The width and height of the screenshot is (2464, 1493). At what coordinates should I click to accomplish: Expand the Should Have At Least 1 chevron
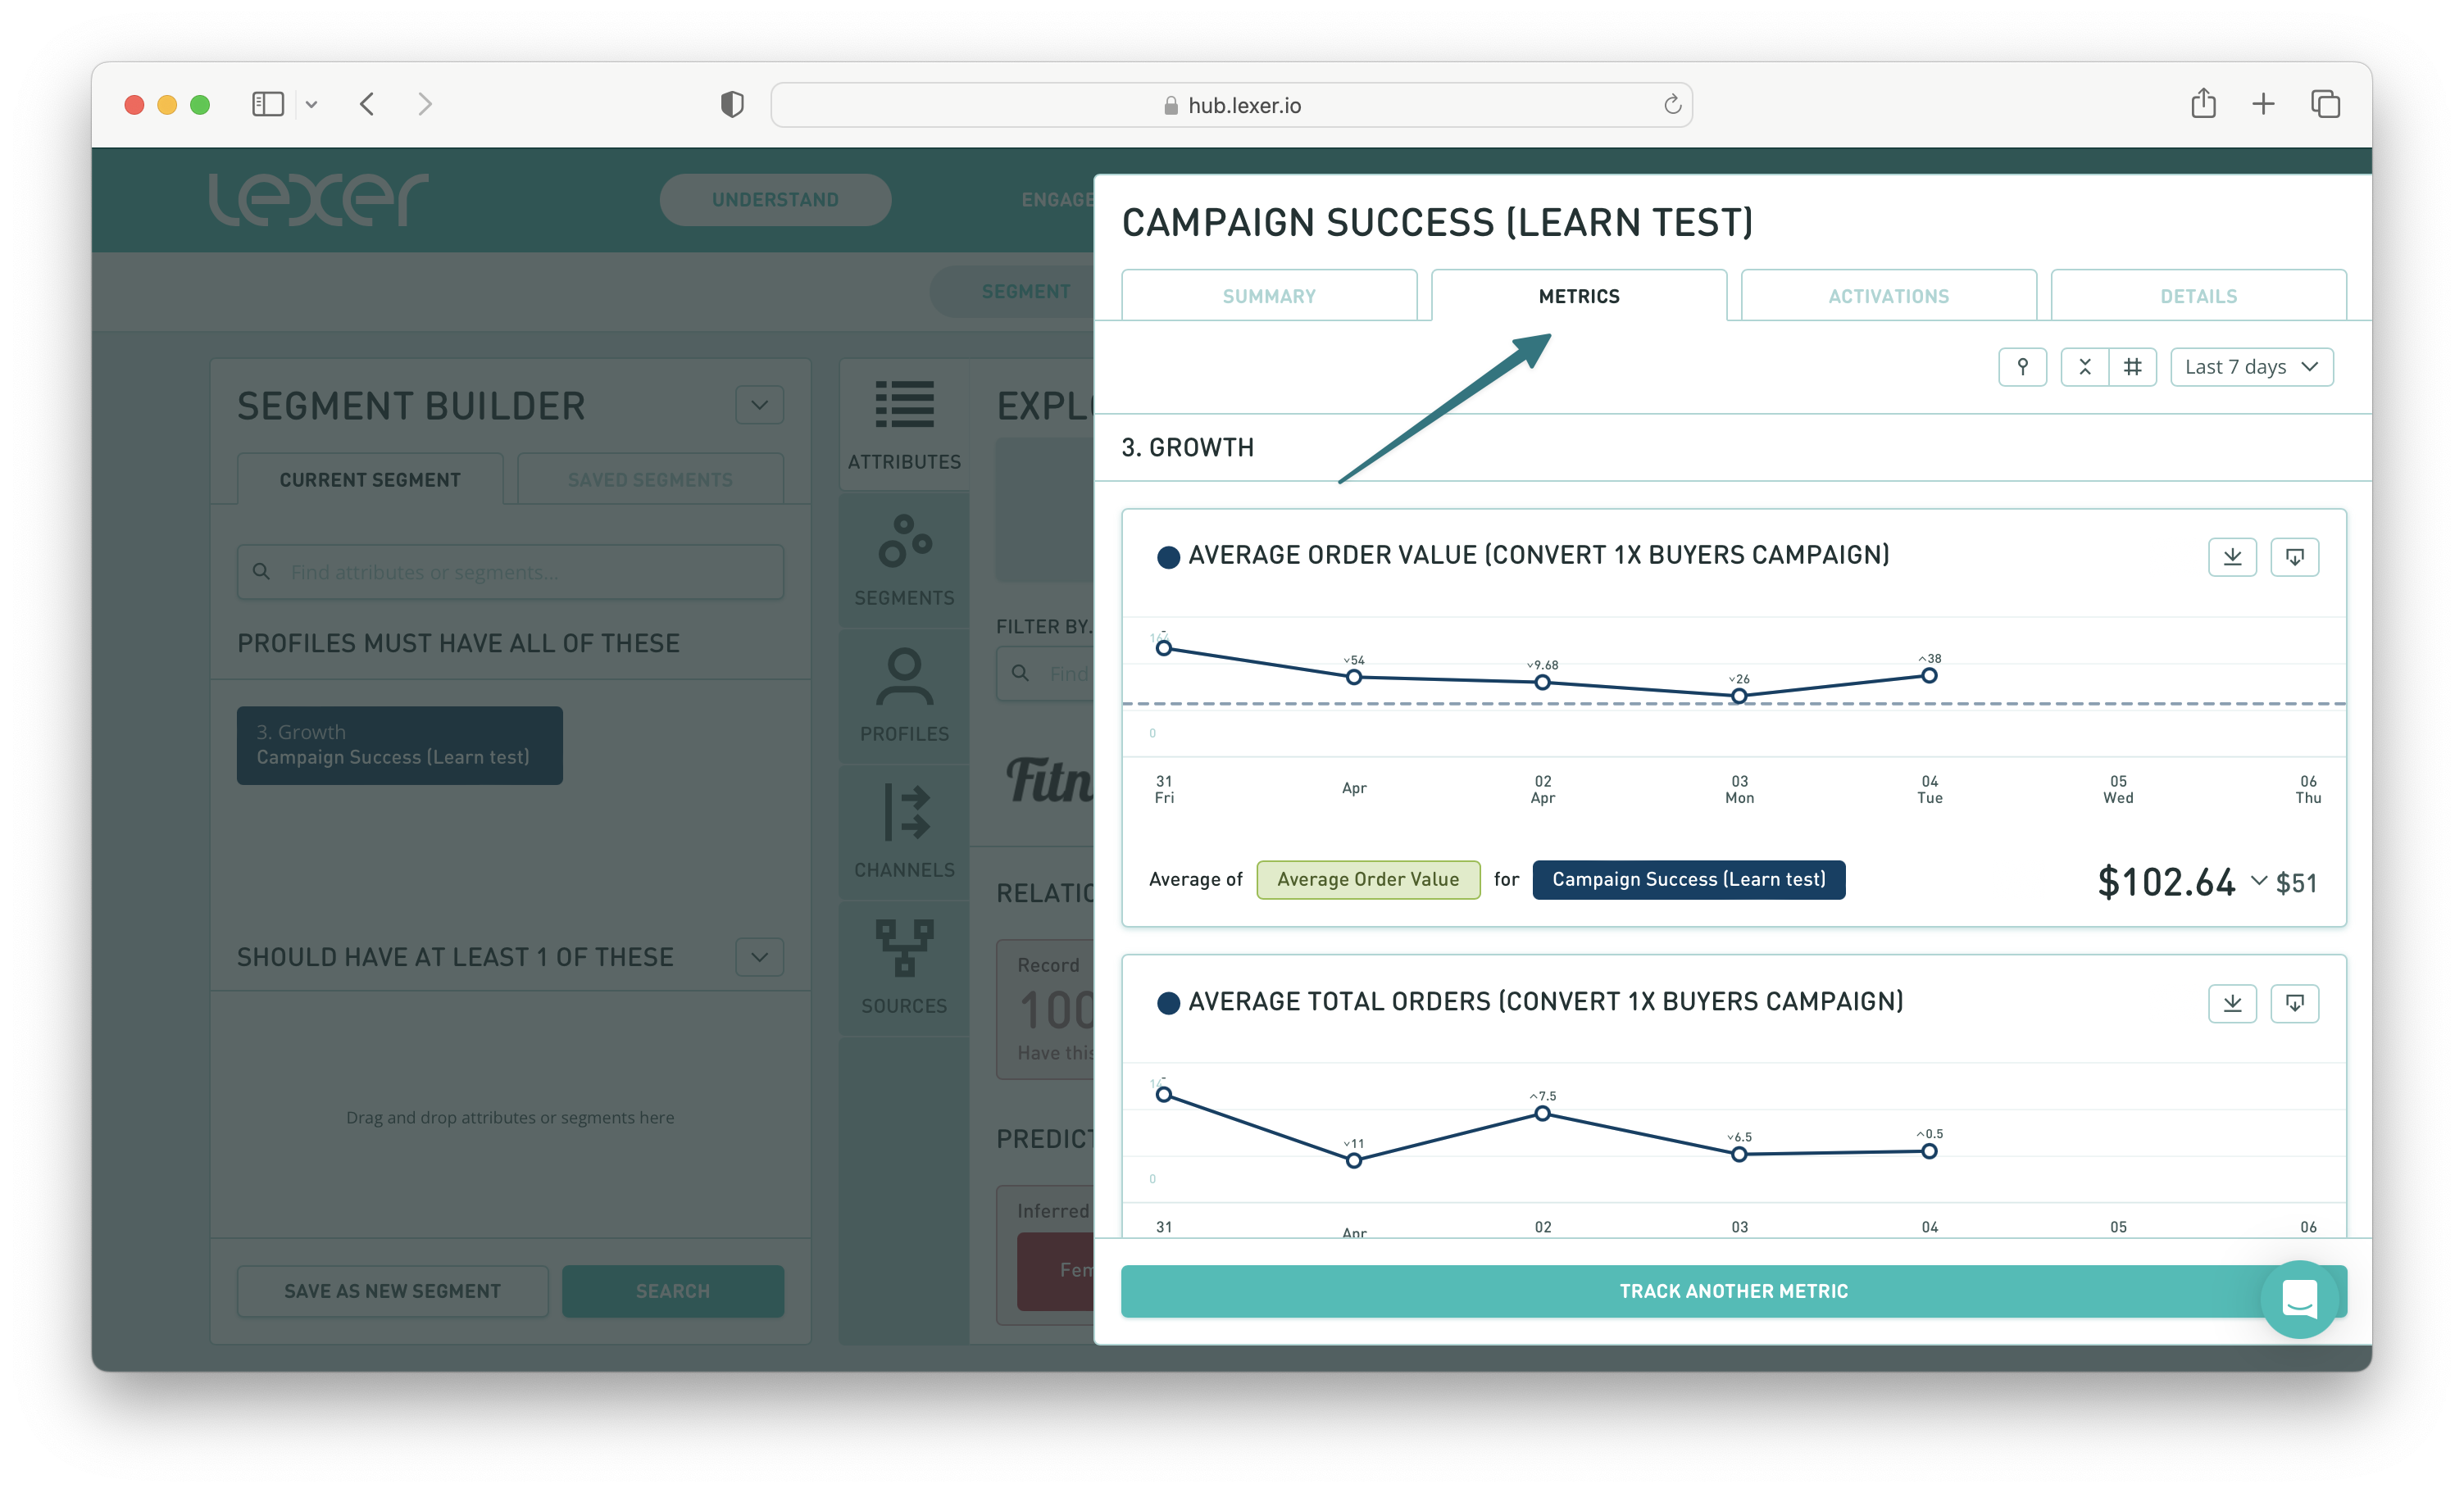click(759, 957)
